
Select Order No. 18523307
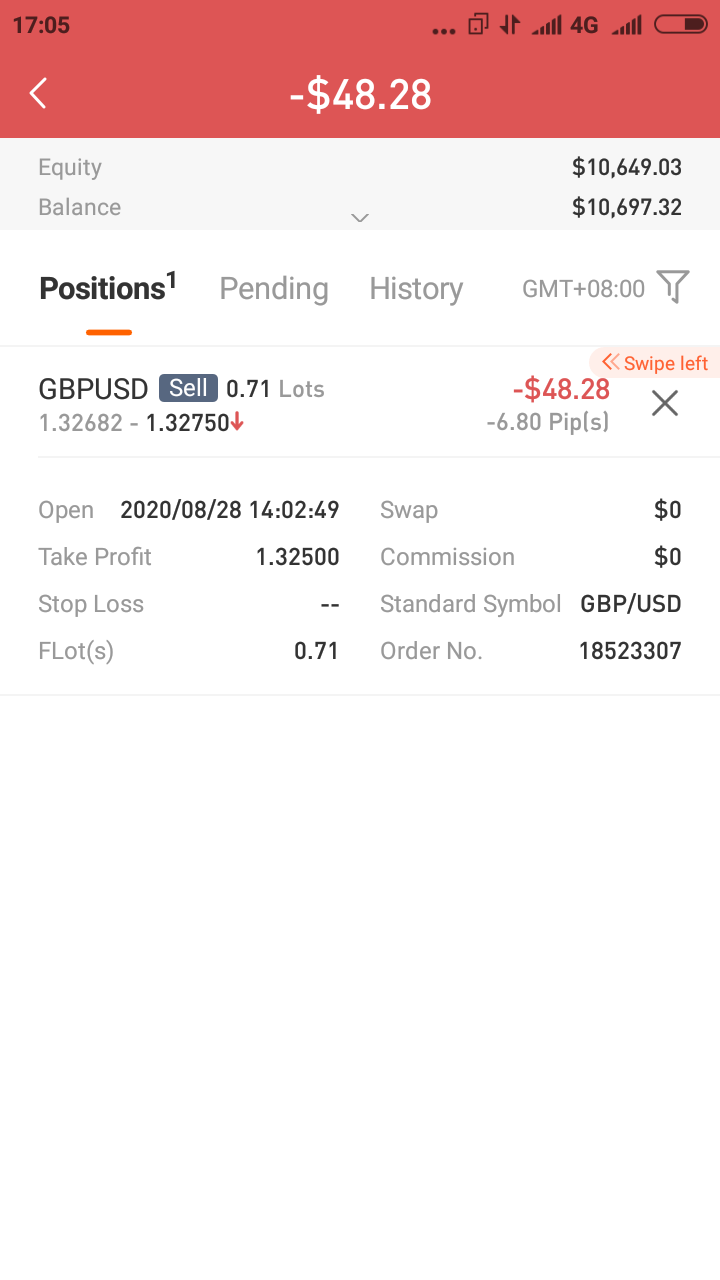(630, 651)
